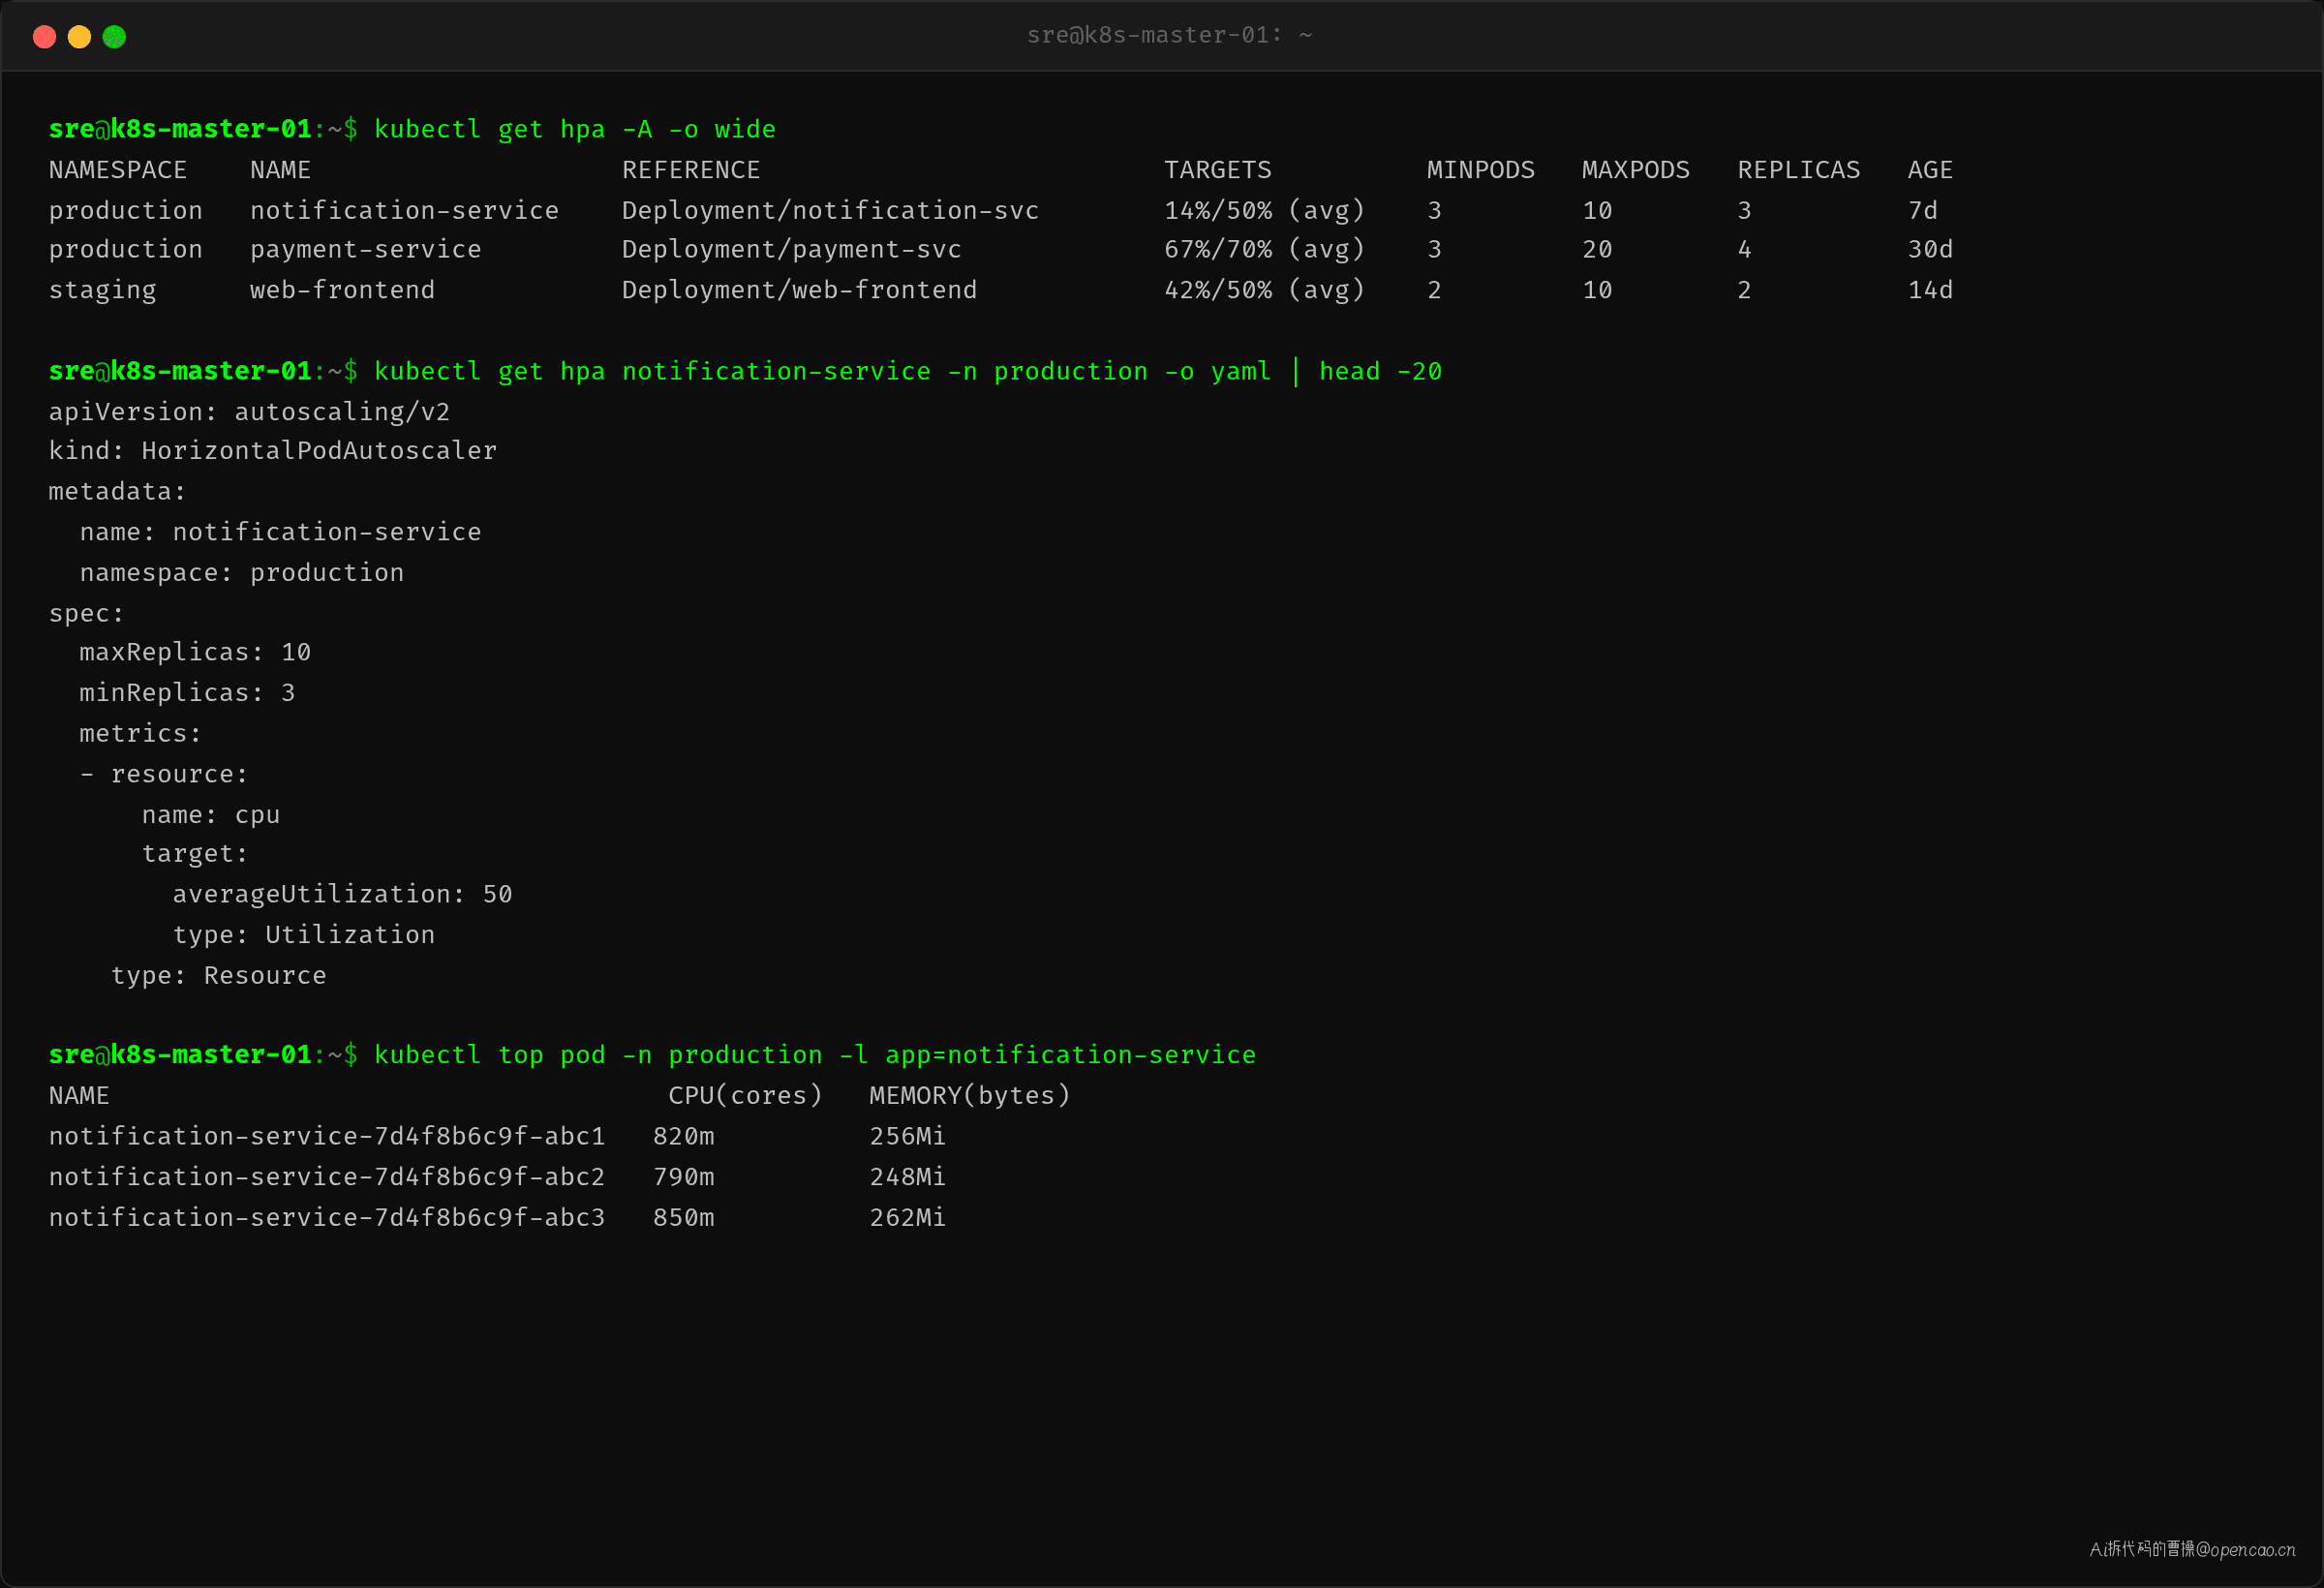Click the notification-service HPA name in table
This screenshot has height=1588, width=2324.
[x=404, y=210]
